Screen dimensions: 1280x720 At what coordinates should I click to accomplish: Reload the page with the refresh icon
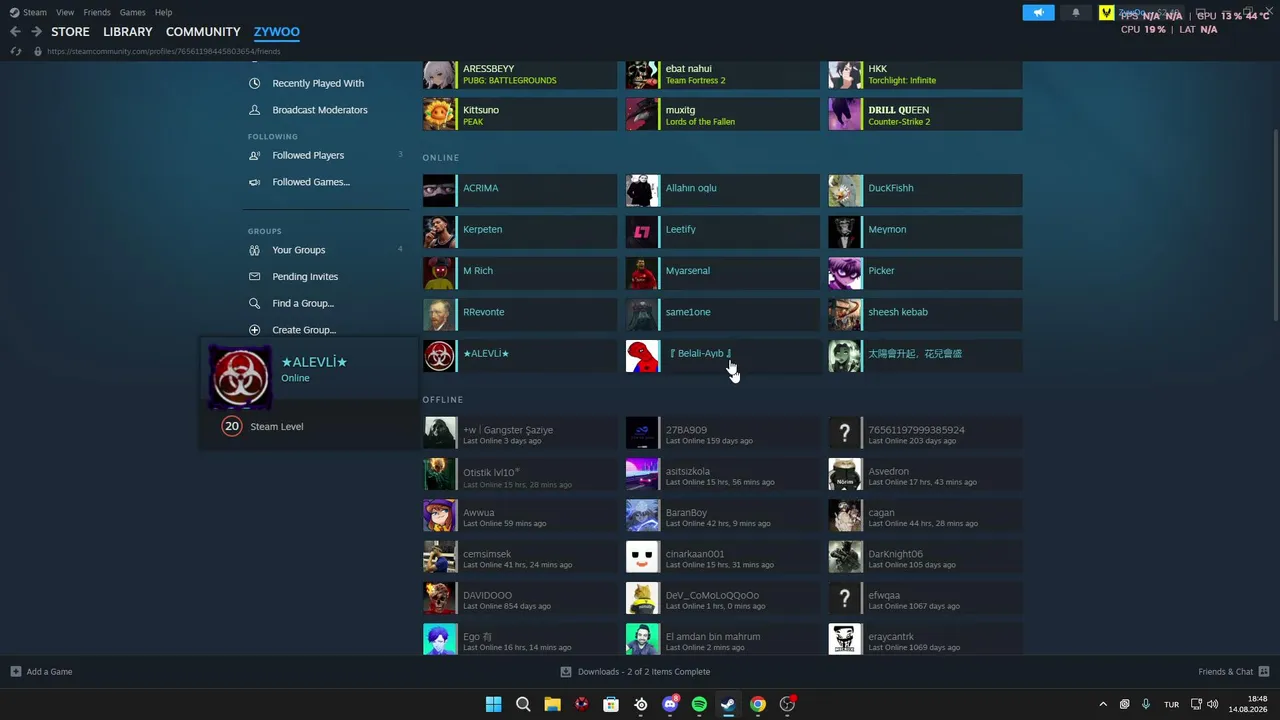[x=15, y=51]
